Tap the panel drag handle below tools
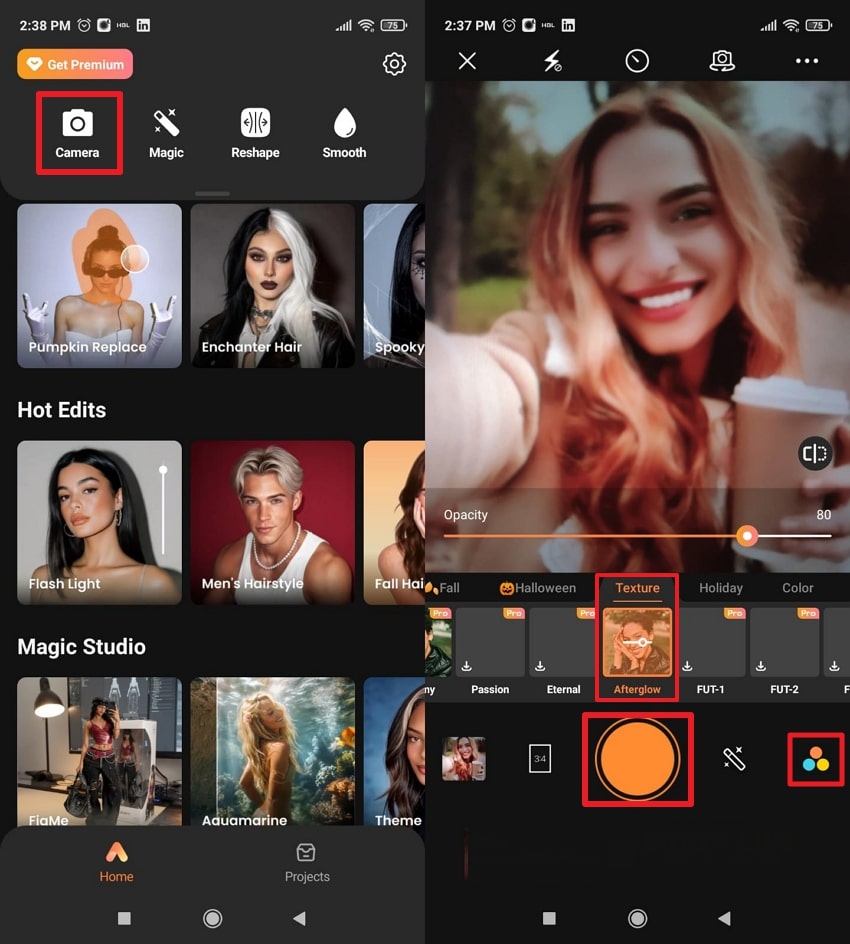850x944 pixels. (x=212, y=194)
